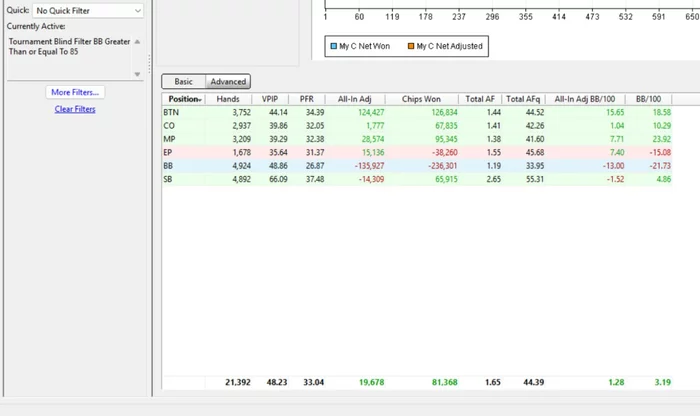
Task: Select the MP position row
Action: pos(417,139)
